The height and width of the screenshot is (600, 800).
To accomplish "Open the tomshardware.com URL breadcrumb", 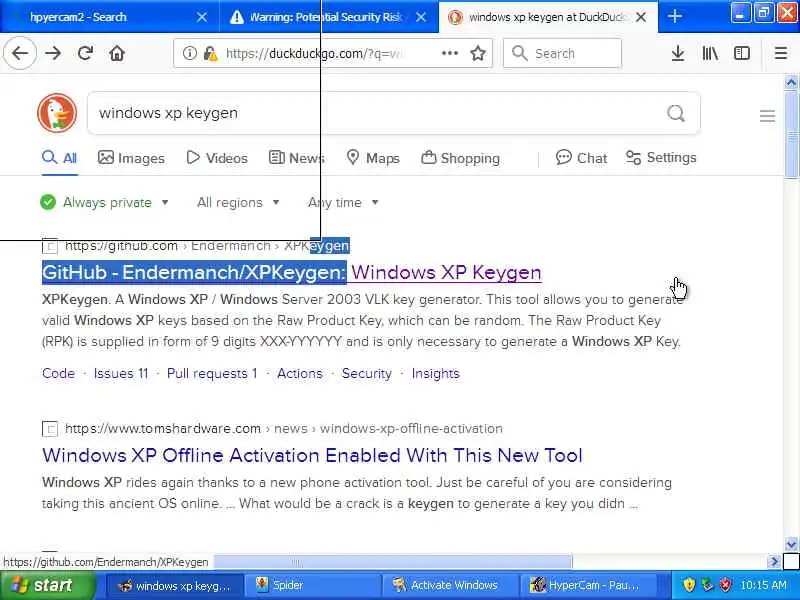I will click(x=284, y=429).
